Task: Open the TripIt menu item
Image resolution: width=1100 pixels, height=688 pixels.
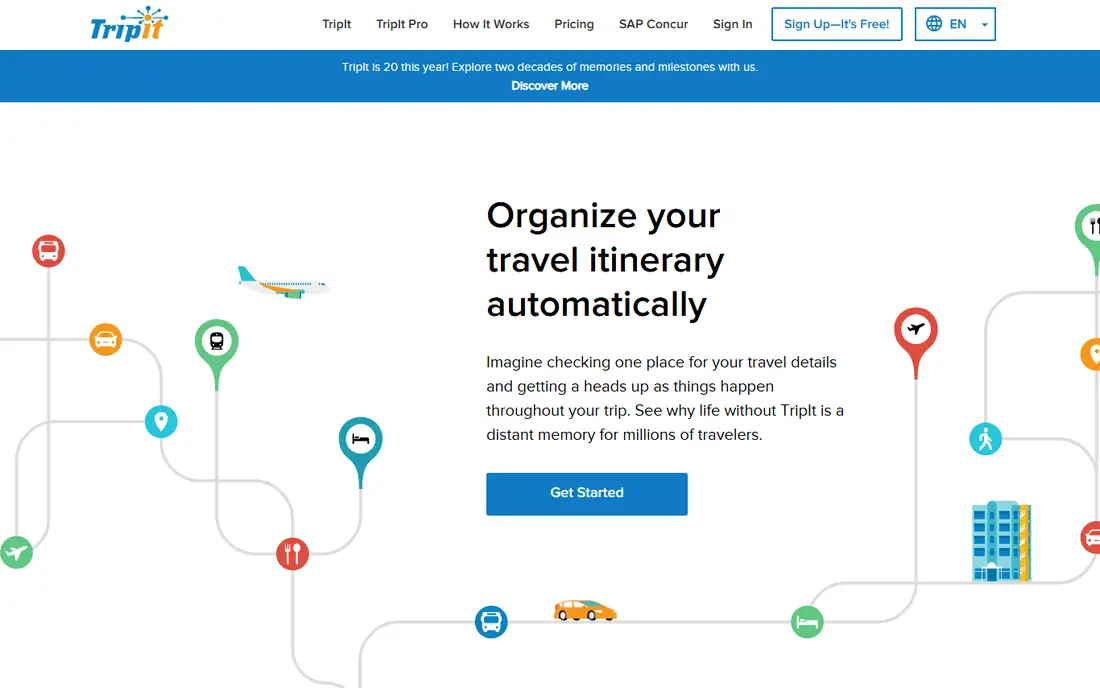Action: [337, 24]
